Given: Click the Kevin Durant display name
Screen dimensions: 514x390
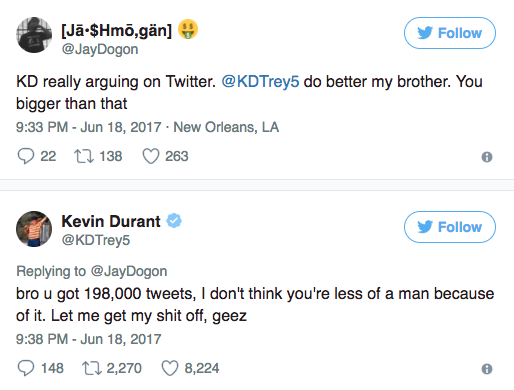Looking at the screenshot, I should 111,221.
